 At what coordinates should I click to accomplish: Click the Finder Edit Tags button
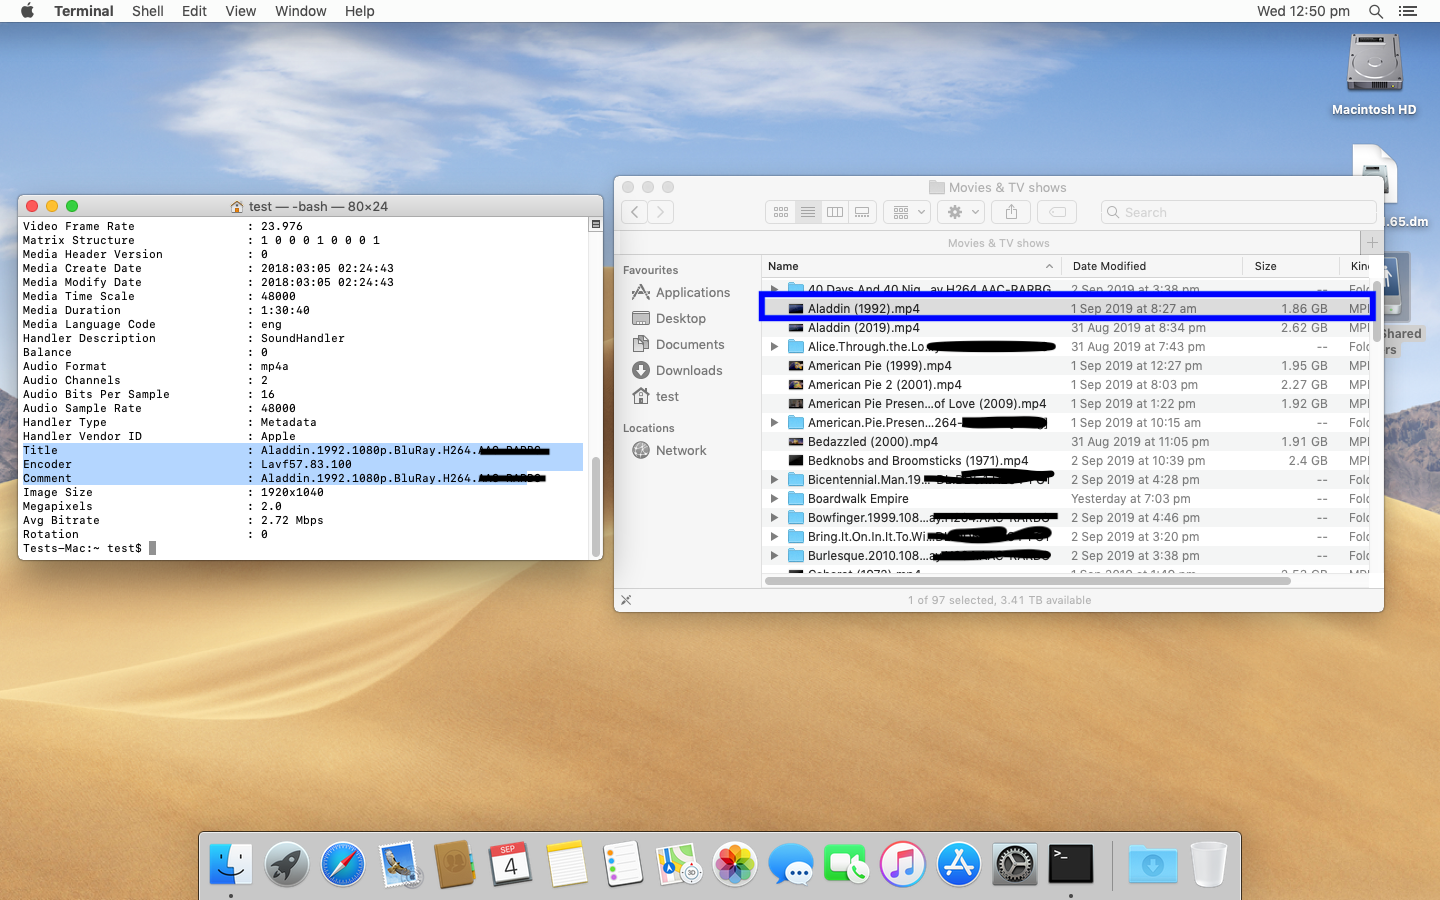1057,212
